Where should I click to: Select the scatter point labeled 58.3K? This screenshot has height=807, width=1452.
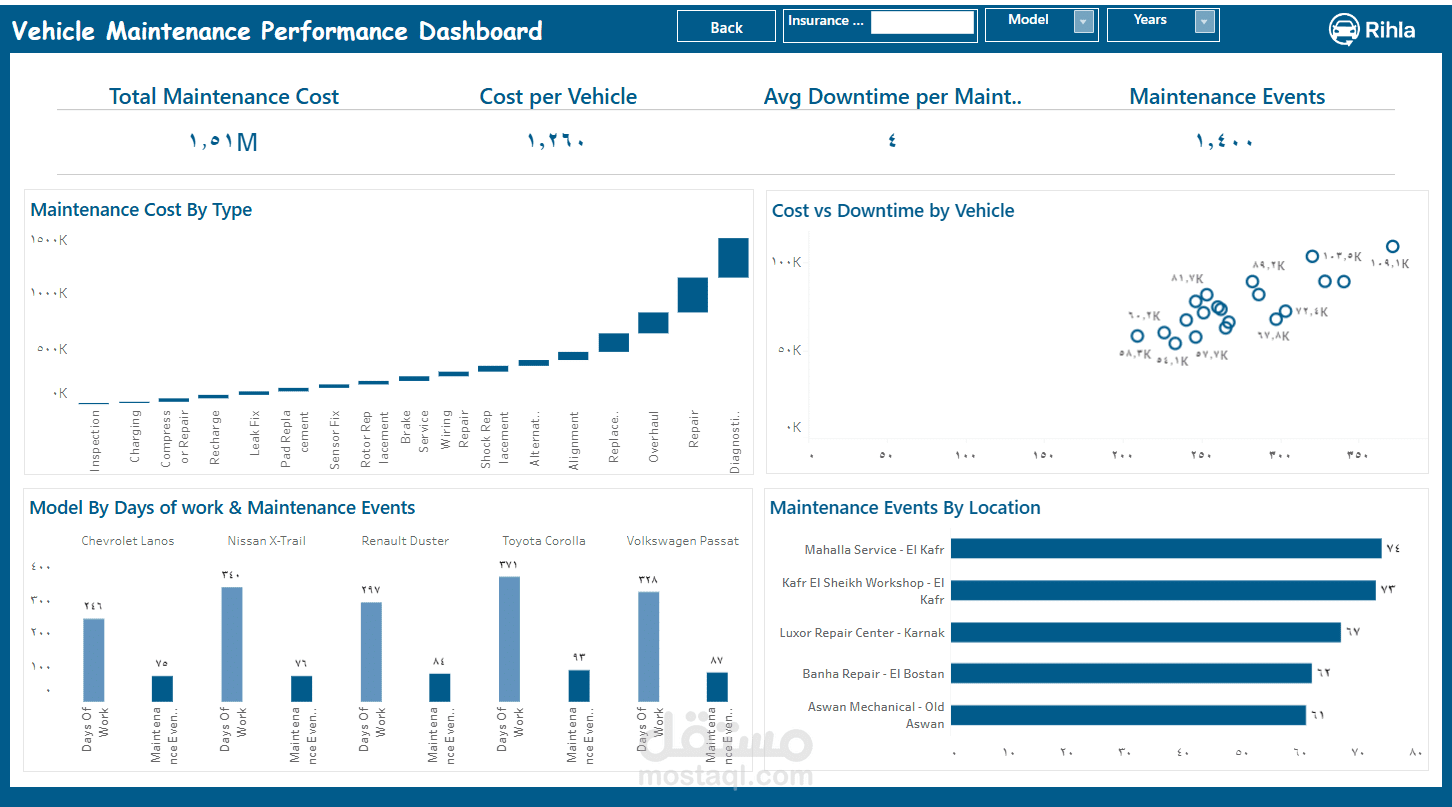pyautogui.click(x=1137, y=336)
